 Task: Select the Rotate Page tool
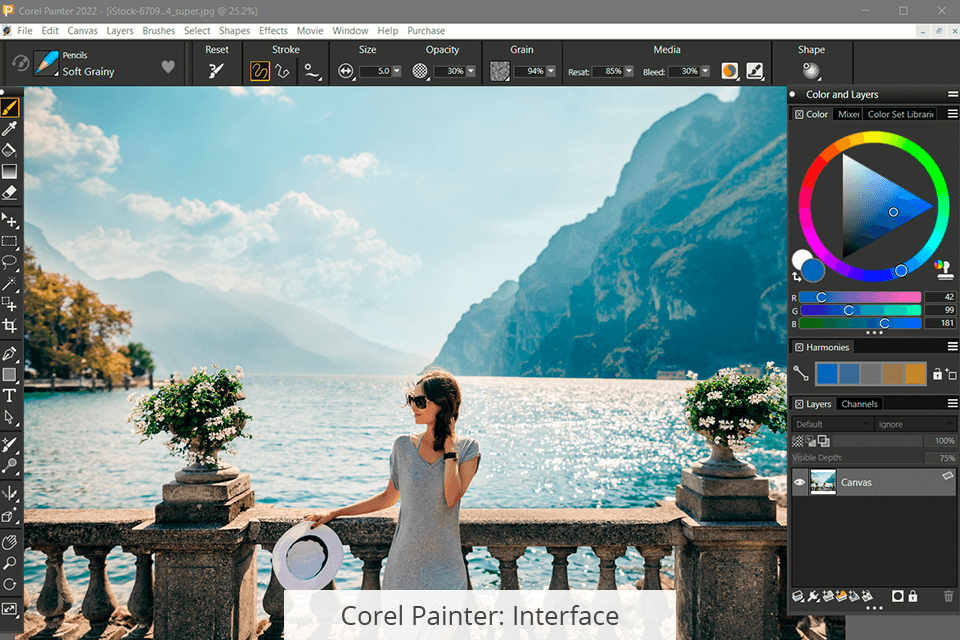coord(10,584)
